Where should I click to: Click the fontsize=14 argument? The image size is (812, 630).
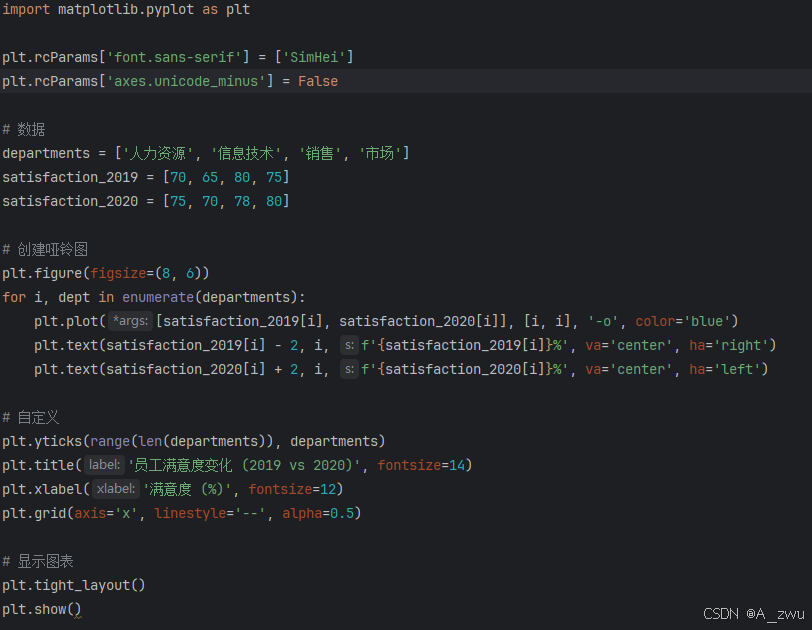(x=421, y=465)
